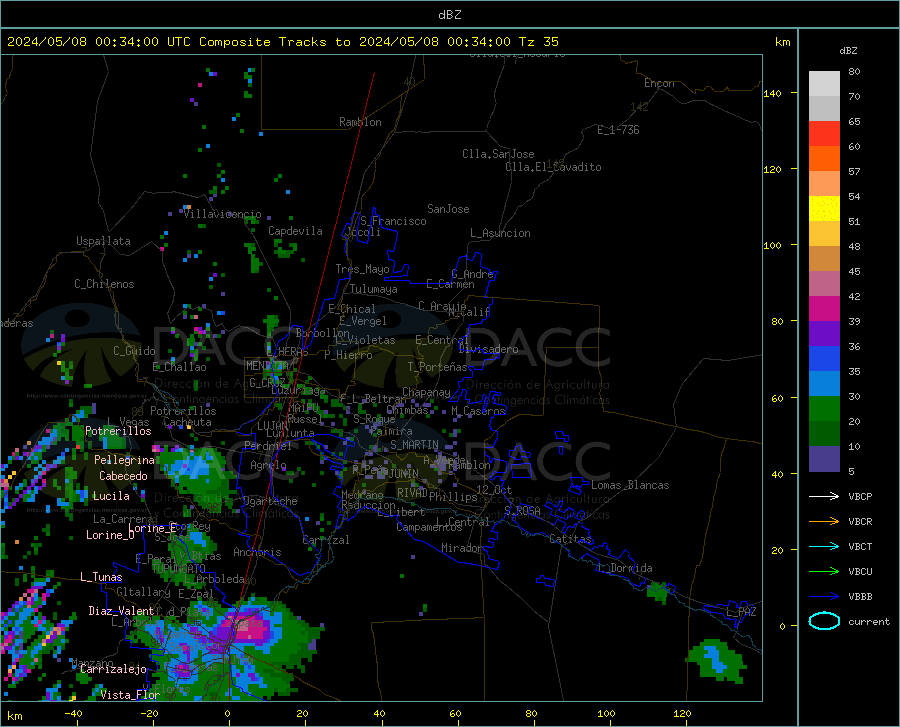Select the yellow 54 dBZ color swatch
Screen dimensions: 900x727
(824, 208)
